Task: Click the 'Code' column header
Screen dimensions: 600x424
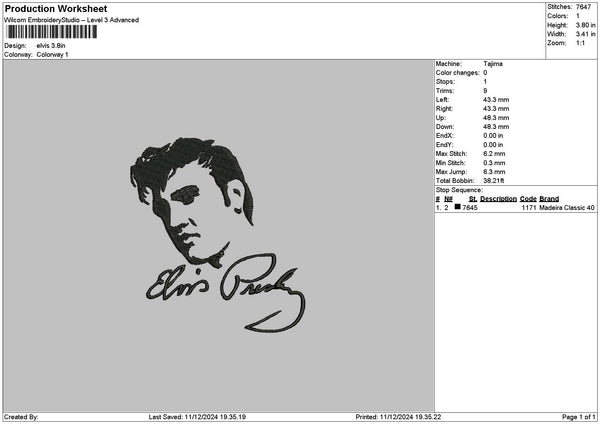Action: [x=528, y=199]
